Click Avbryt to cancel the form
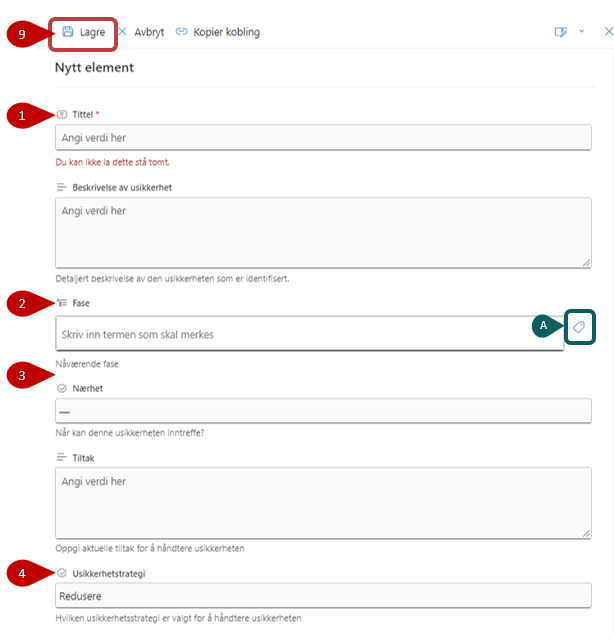The image size is (614, 643). coord(141,32)
